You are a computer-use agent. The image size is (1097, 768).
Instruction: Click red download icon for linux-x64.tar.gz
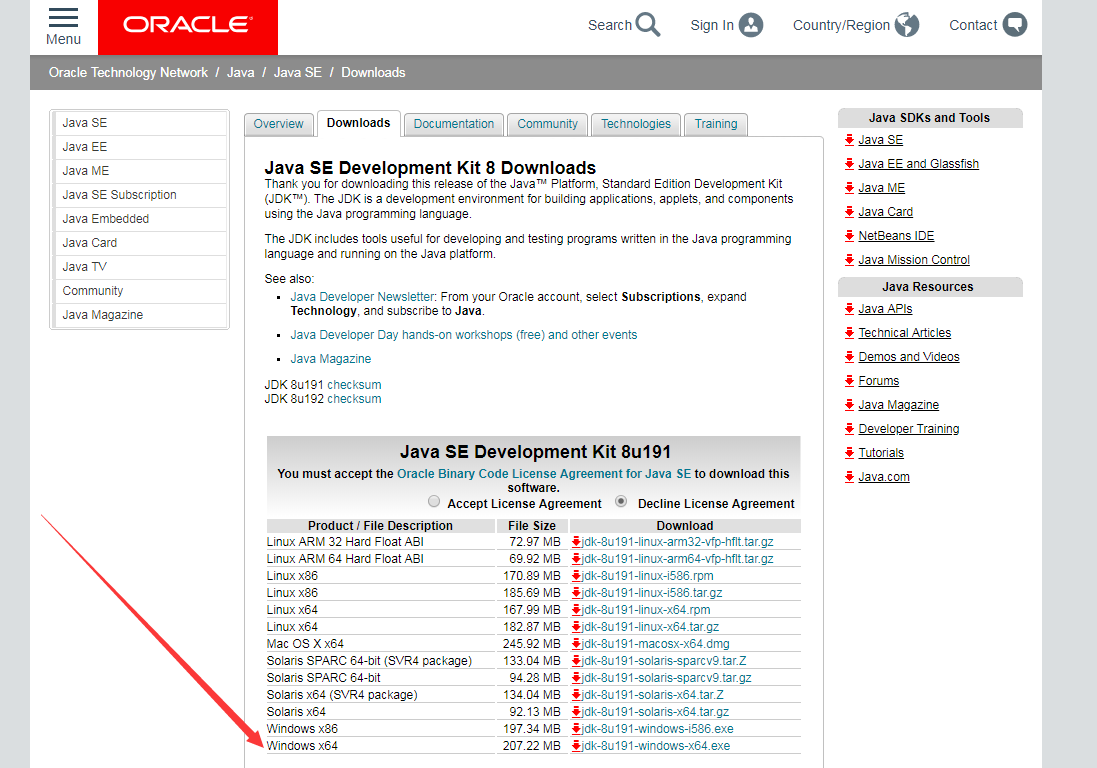coord(576,627)
